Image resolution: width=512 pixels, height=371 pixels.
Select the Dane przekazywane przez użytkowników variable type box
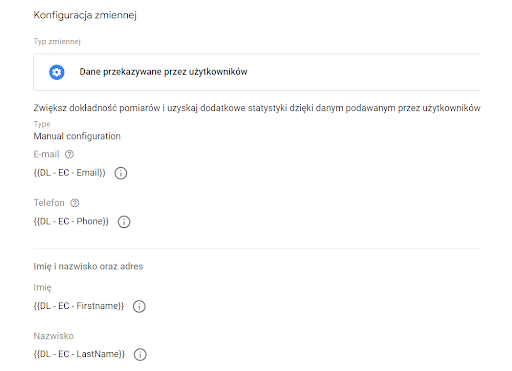click(257, 72)
